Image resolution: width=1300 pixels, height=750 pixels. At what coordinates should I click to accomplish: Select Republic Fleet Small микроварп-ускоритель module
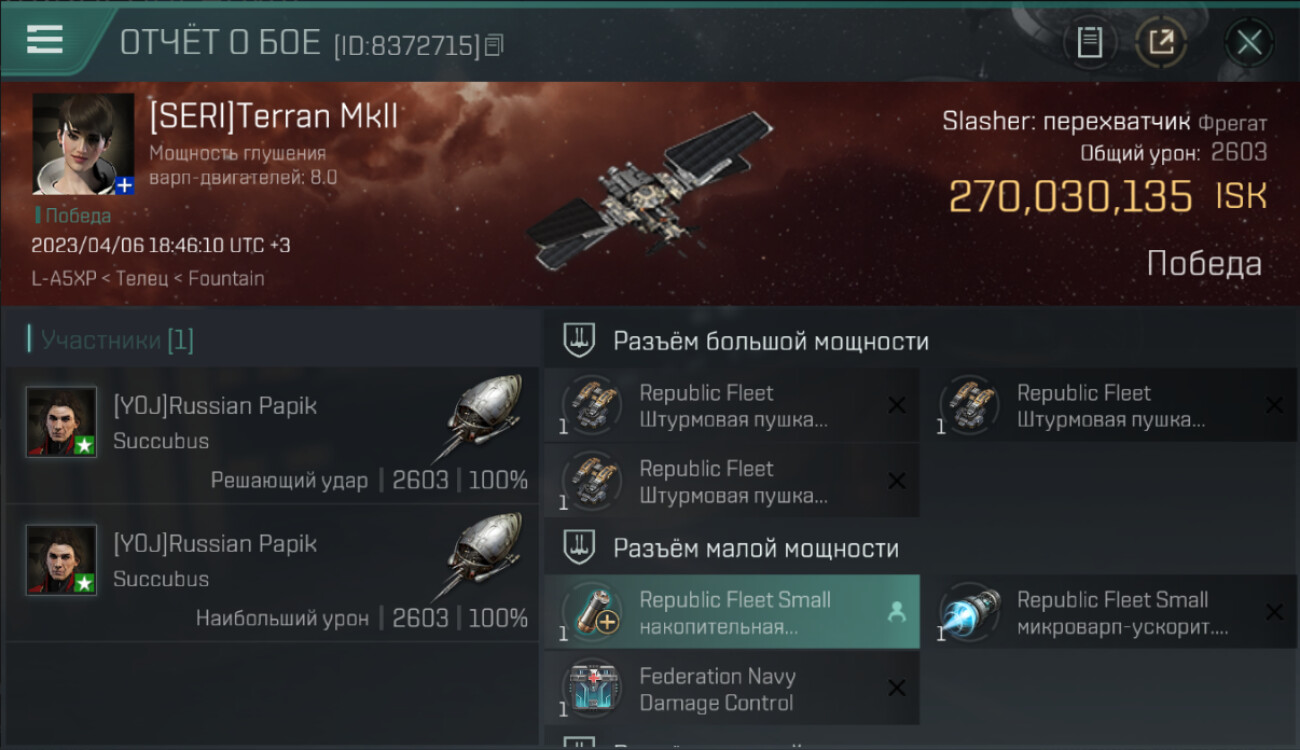(1109, 613)
